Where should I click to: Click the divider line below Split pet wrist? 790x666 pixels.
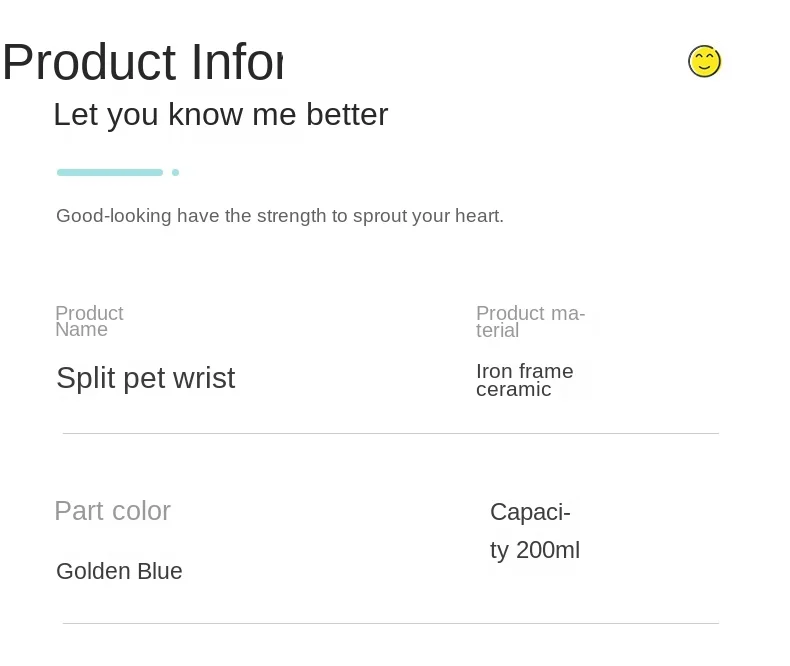click(x=390, y=433)
